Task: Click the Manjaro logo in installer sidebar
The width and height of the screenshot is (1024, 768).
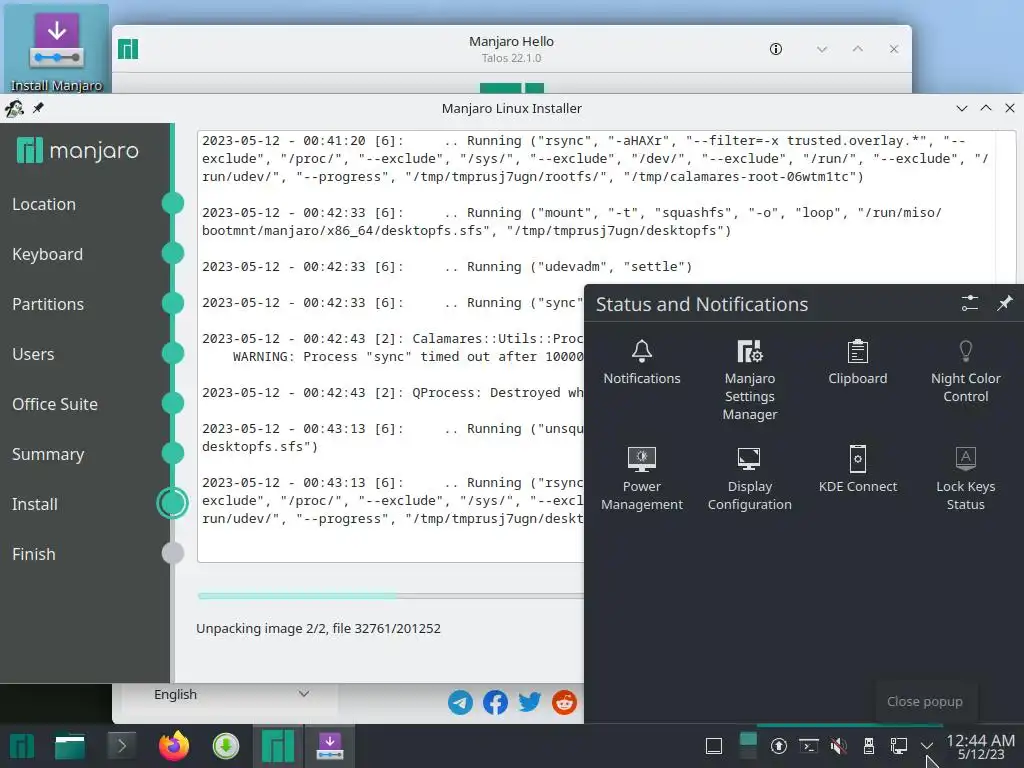Action: point(78,151)
